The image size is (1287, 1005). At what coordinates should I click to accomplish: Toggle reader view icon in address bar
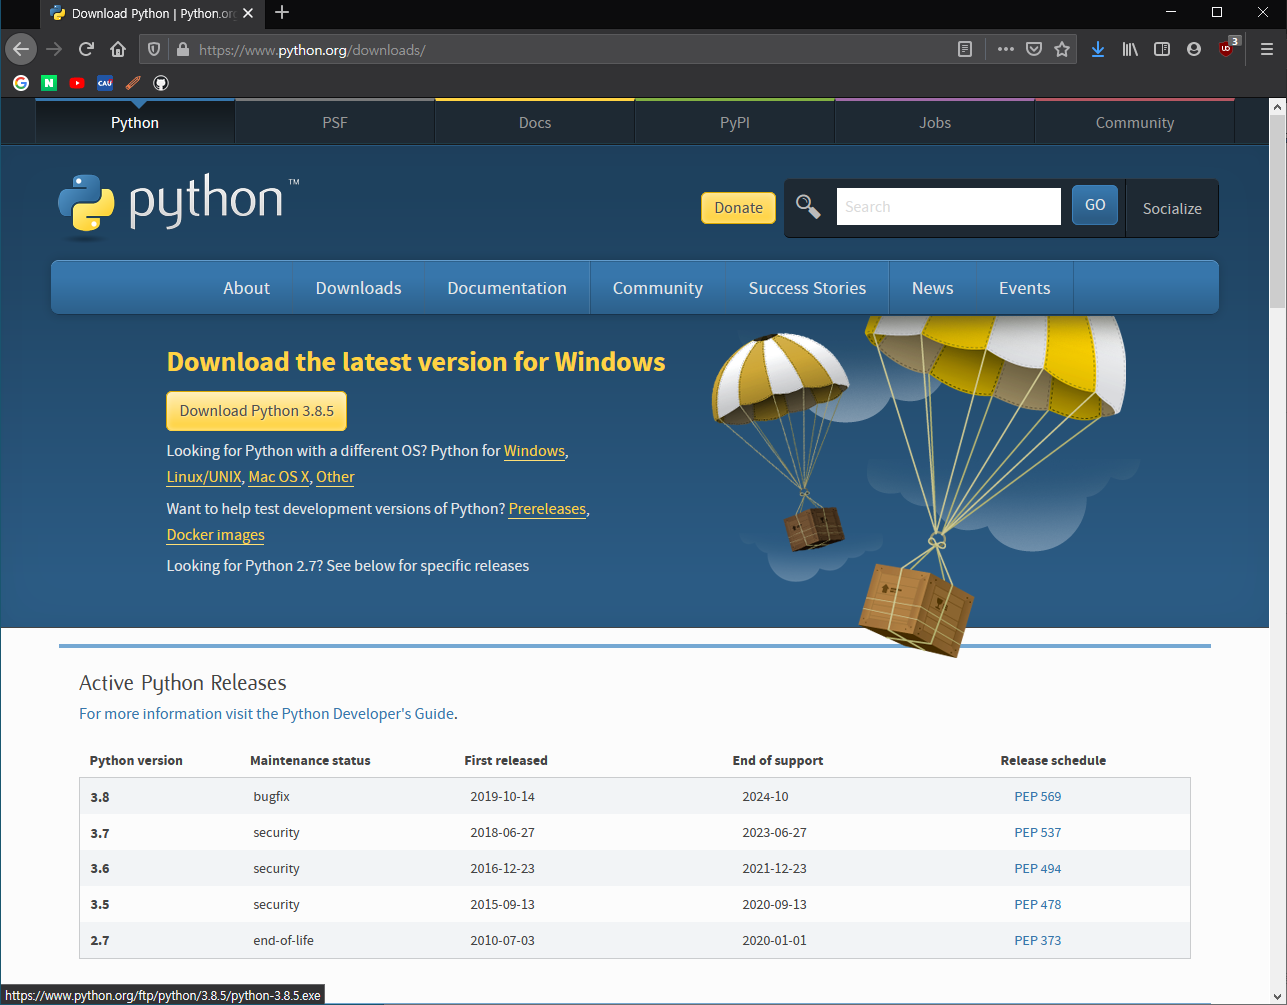[x=965, y=49]
